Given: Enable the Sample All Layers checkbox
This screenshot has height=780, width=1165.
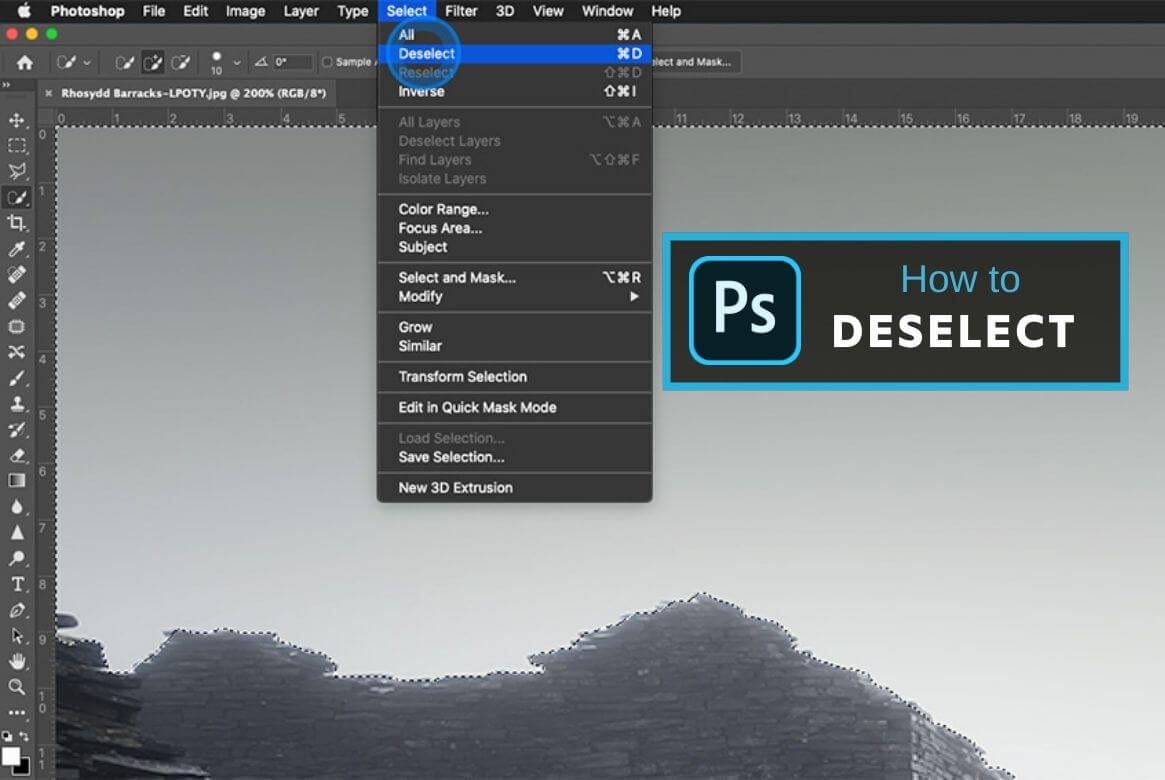Looking at the screenshot, I should tap(327, 62).
